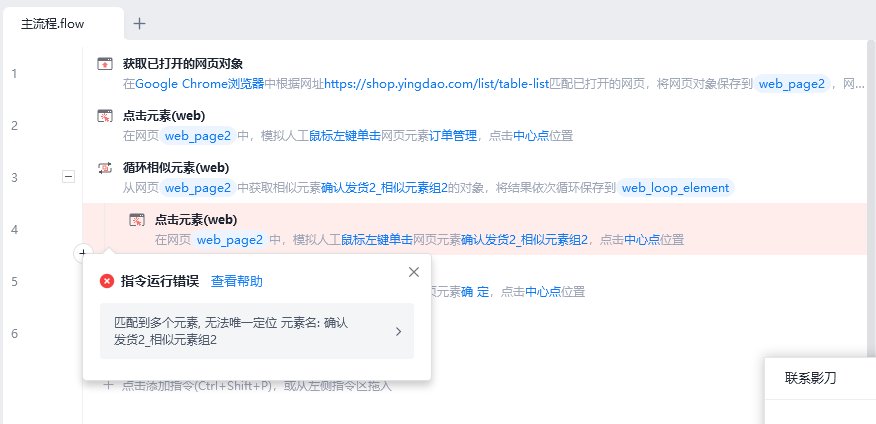Click the step 4 点击元素(web) icon

coord(137,220)
